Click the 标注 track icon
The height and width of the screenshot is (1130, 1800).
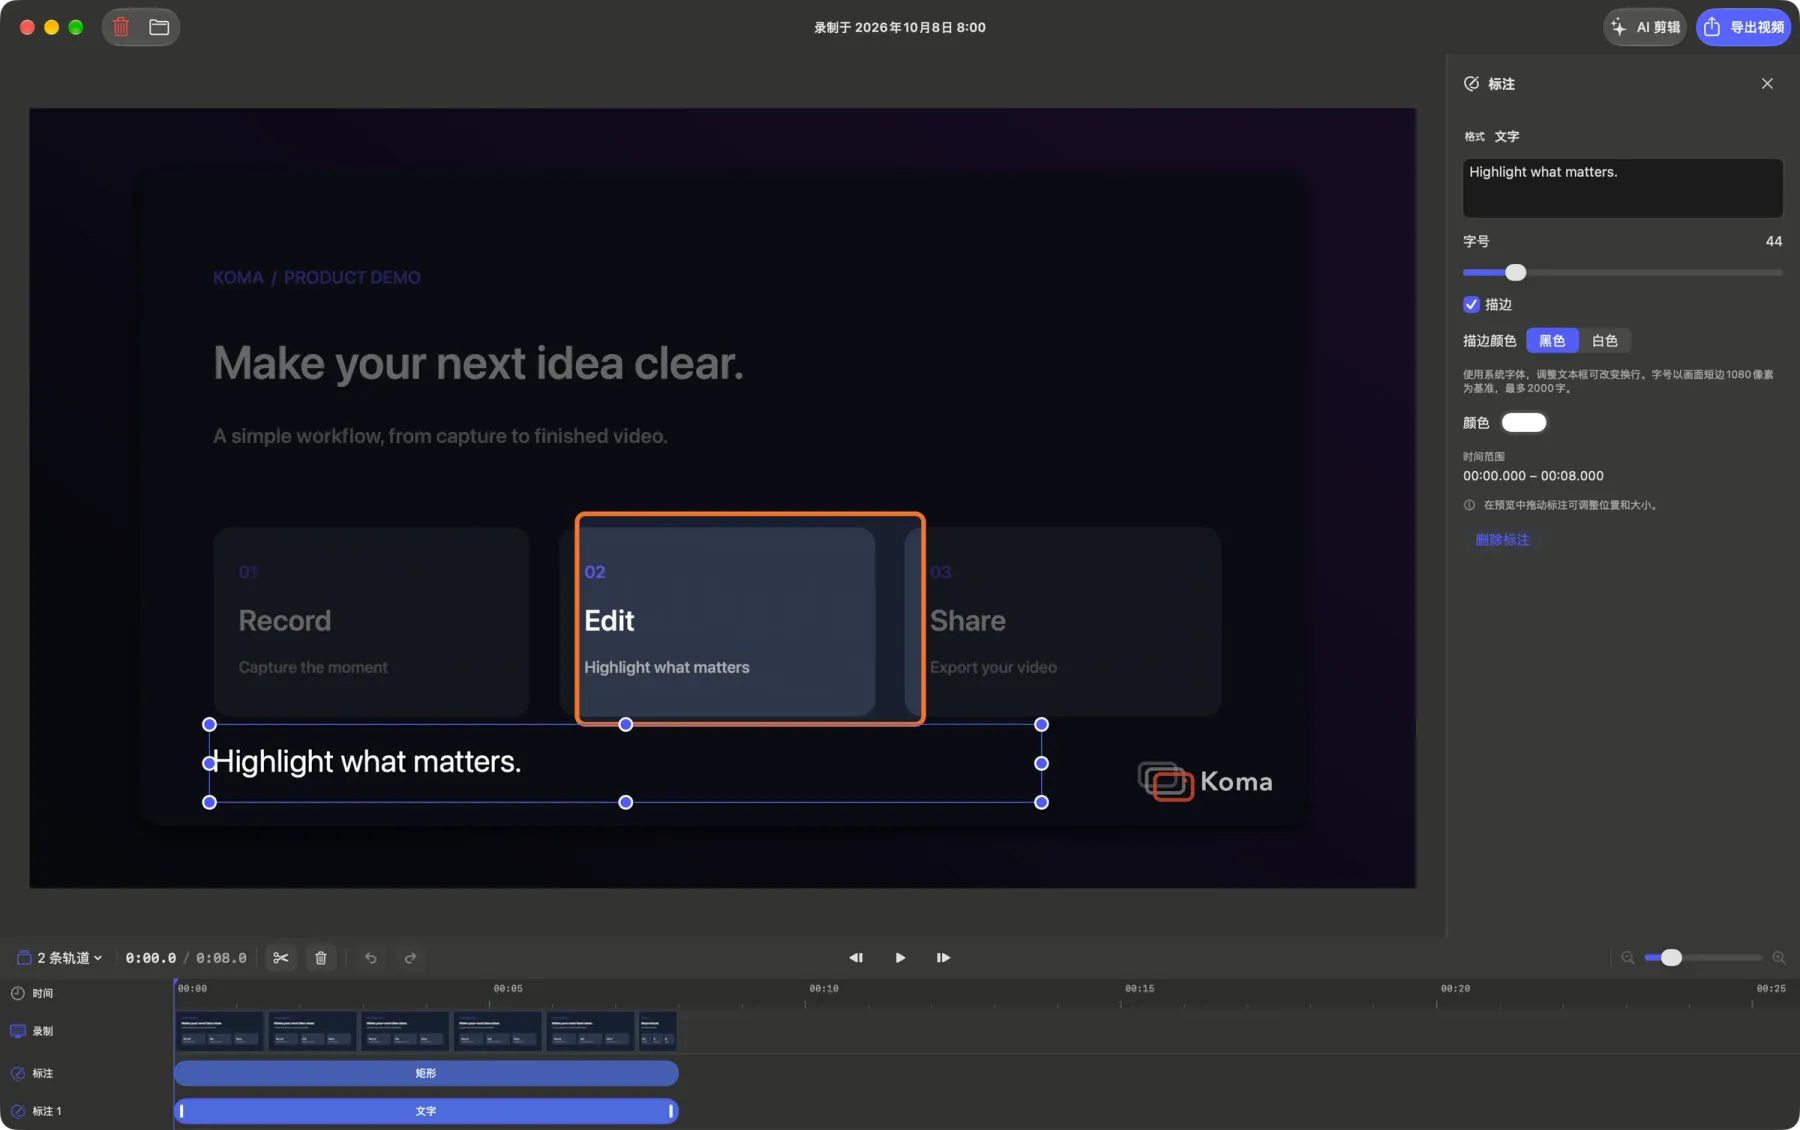[x=17, y=1073]
